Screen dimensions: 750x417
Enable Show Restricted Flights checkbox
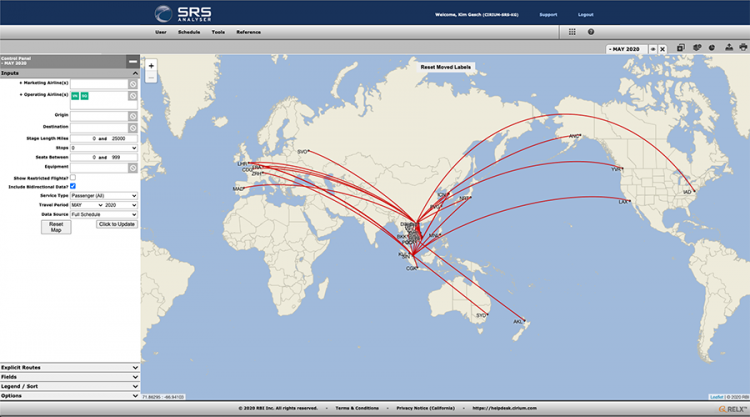73,177
